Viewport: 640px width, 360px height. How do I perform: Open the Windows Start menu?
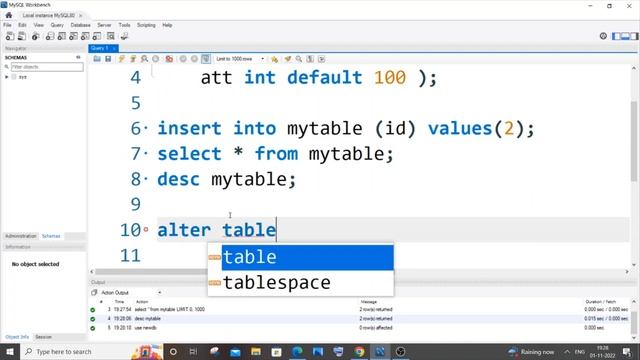9,351
